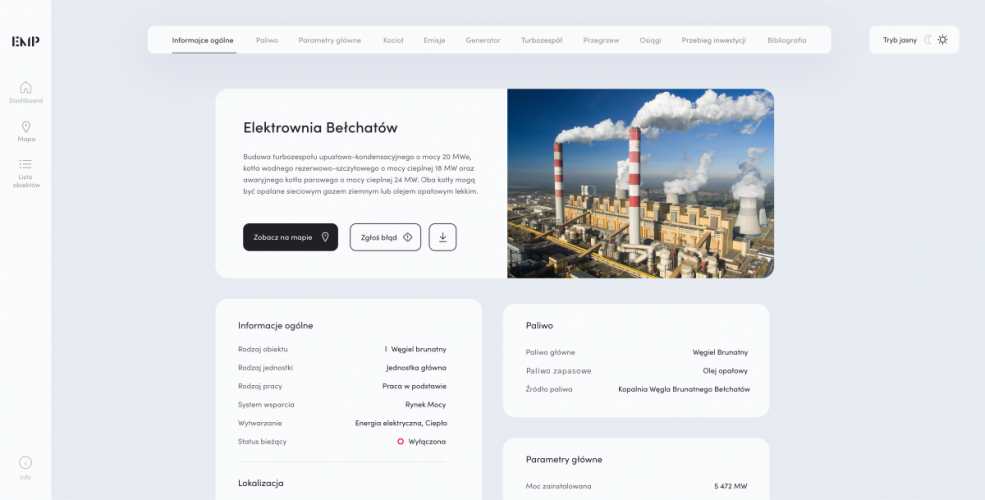This screenshot has width=985, height=500.
Task: Click the Źródło paliwa label
Action: pos(549,389)
